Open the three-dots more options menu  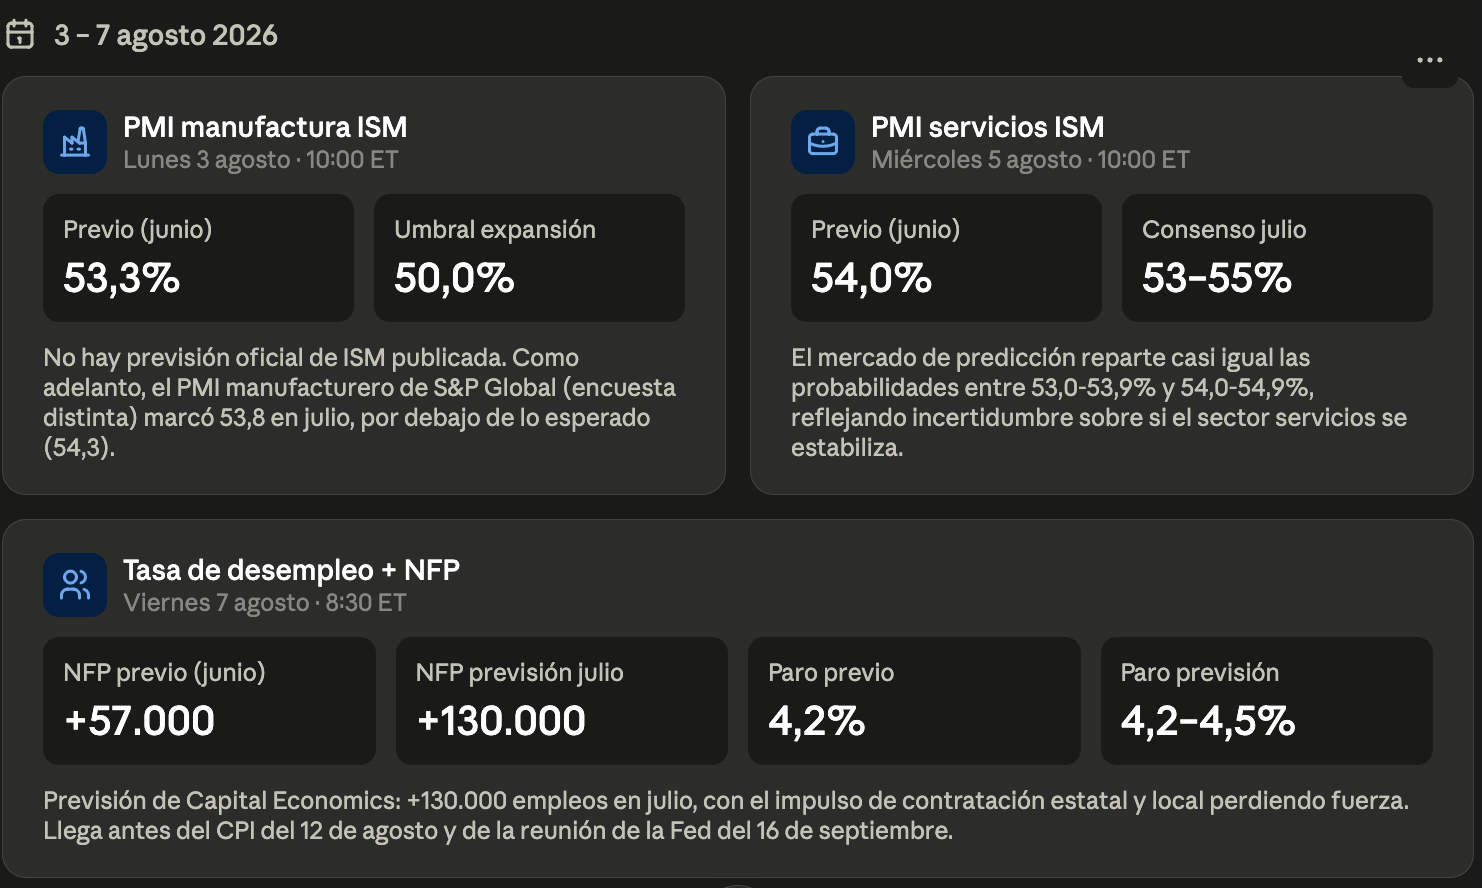(x=1430, y=61)
